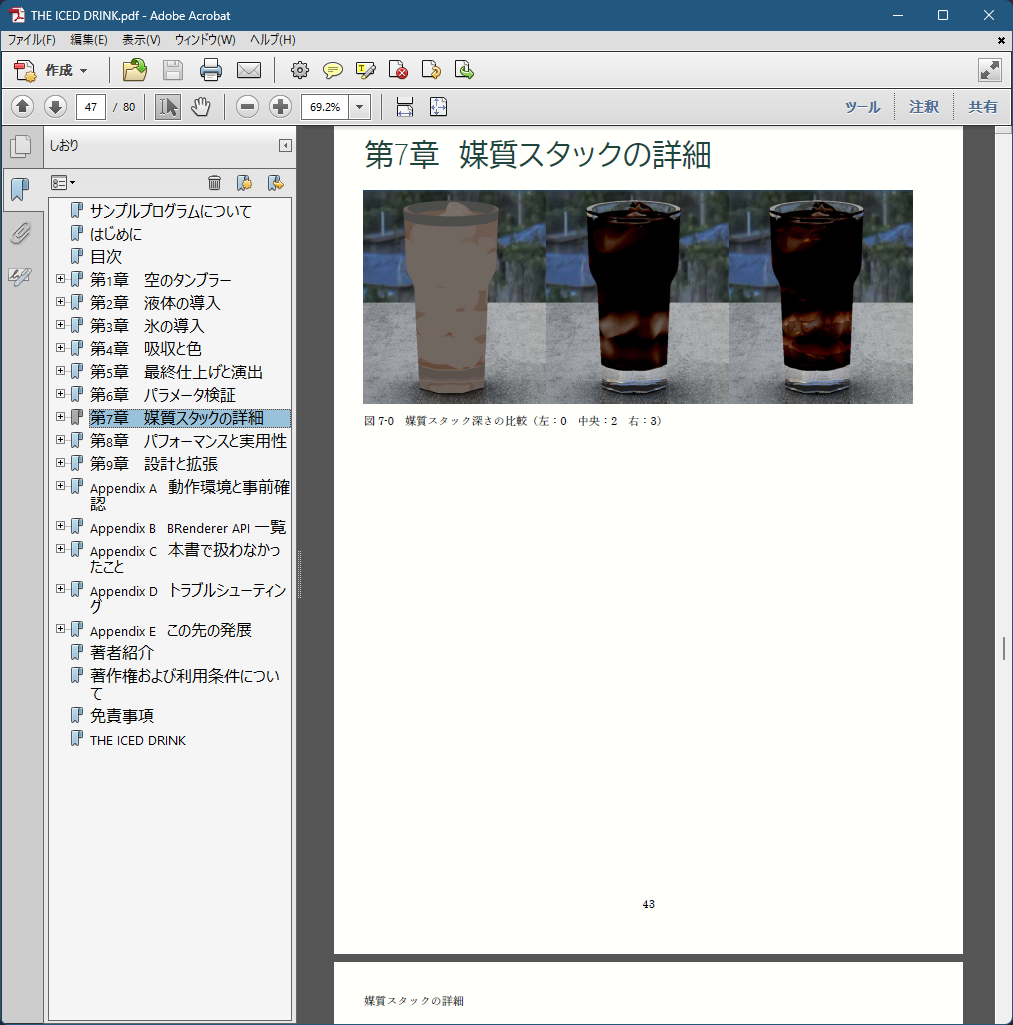Toggle the Page Thumbnails panel
Viewport: 1013px width, 1025px height.
(x=20, y=147)
